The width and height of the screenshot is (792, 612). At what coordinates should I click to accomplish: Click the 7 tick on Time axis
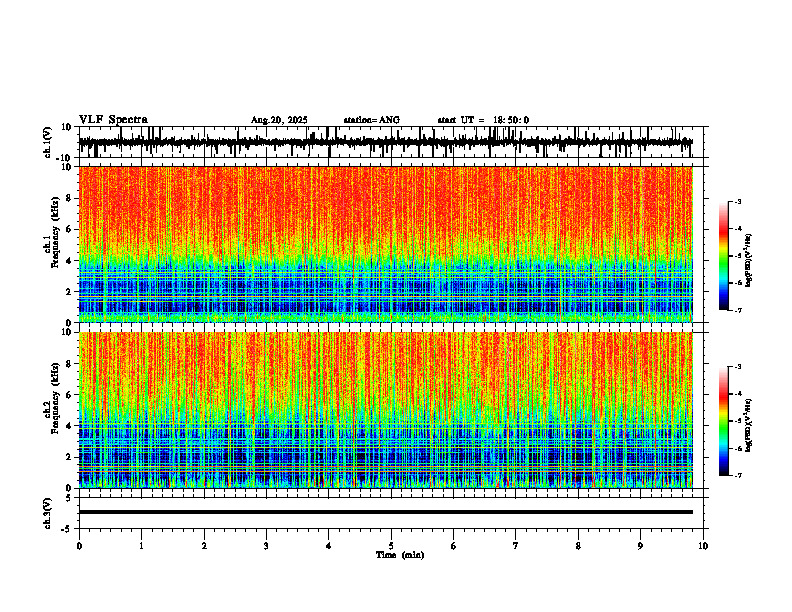pos(516,546)
